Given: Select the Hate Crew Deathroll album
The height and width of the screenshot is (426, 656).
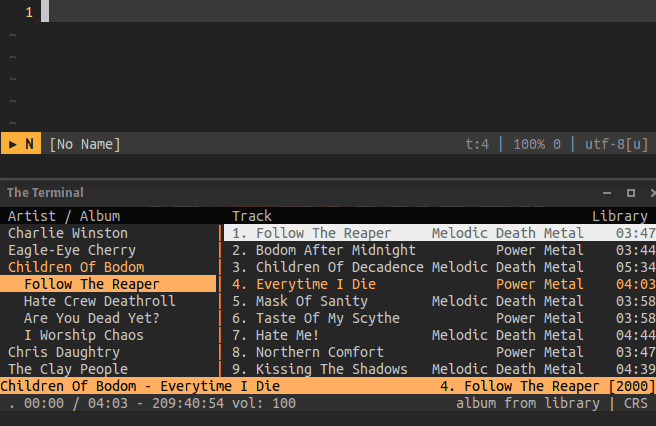Looking at the screenshot, I should tap(100, 301).
